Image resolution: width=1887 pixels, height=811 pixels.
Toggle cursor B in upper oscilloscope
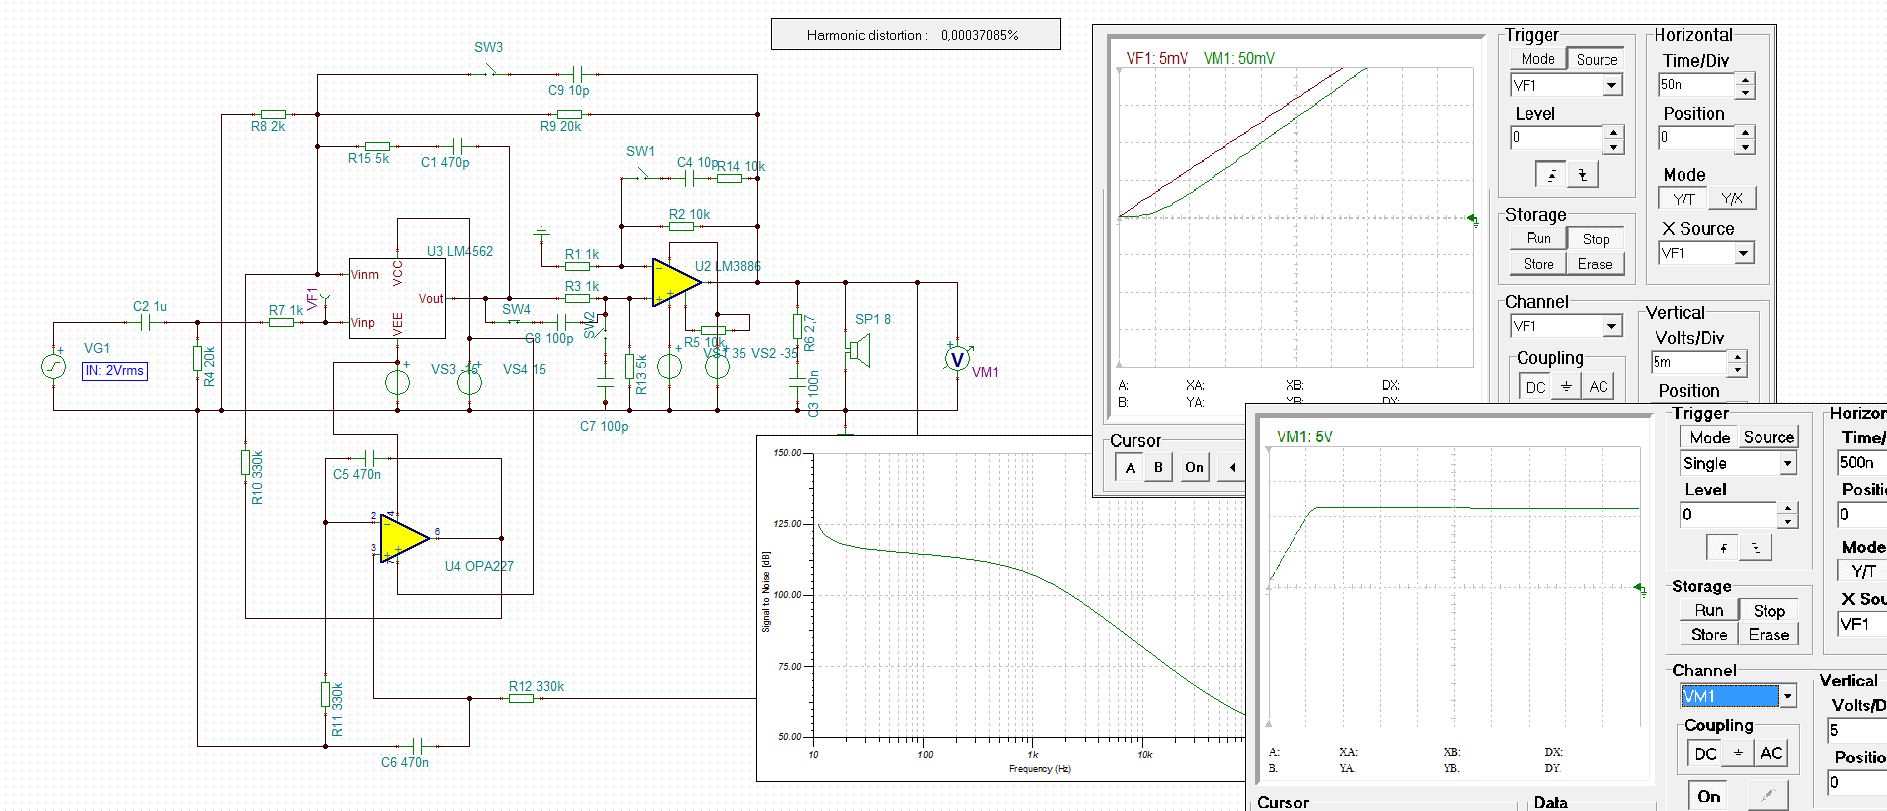(x=1158, y=467)
